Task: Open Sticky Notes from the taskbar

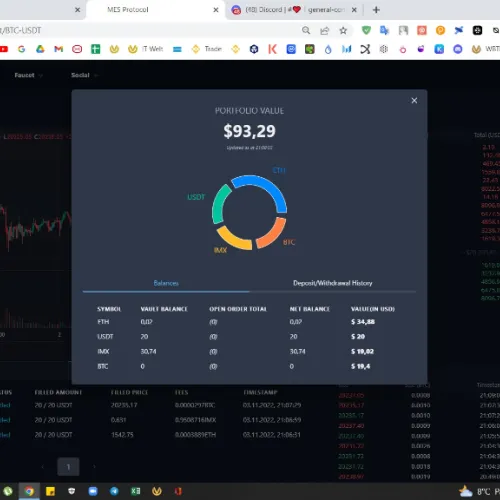Action: (50, 491)
